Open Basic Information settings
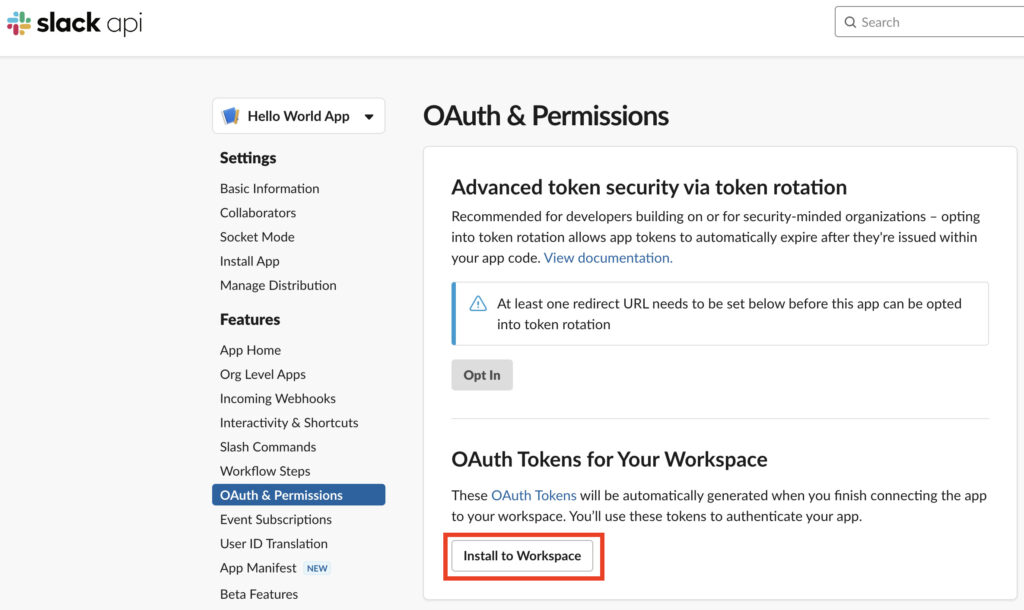Image resolution: width=1024 pixels, height=610 pixels. [x=269, y=188]
